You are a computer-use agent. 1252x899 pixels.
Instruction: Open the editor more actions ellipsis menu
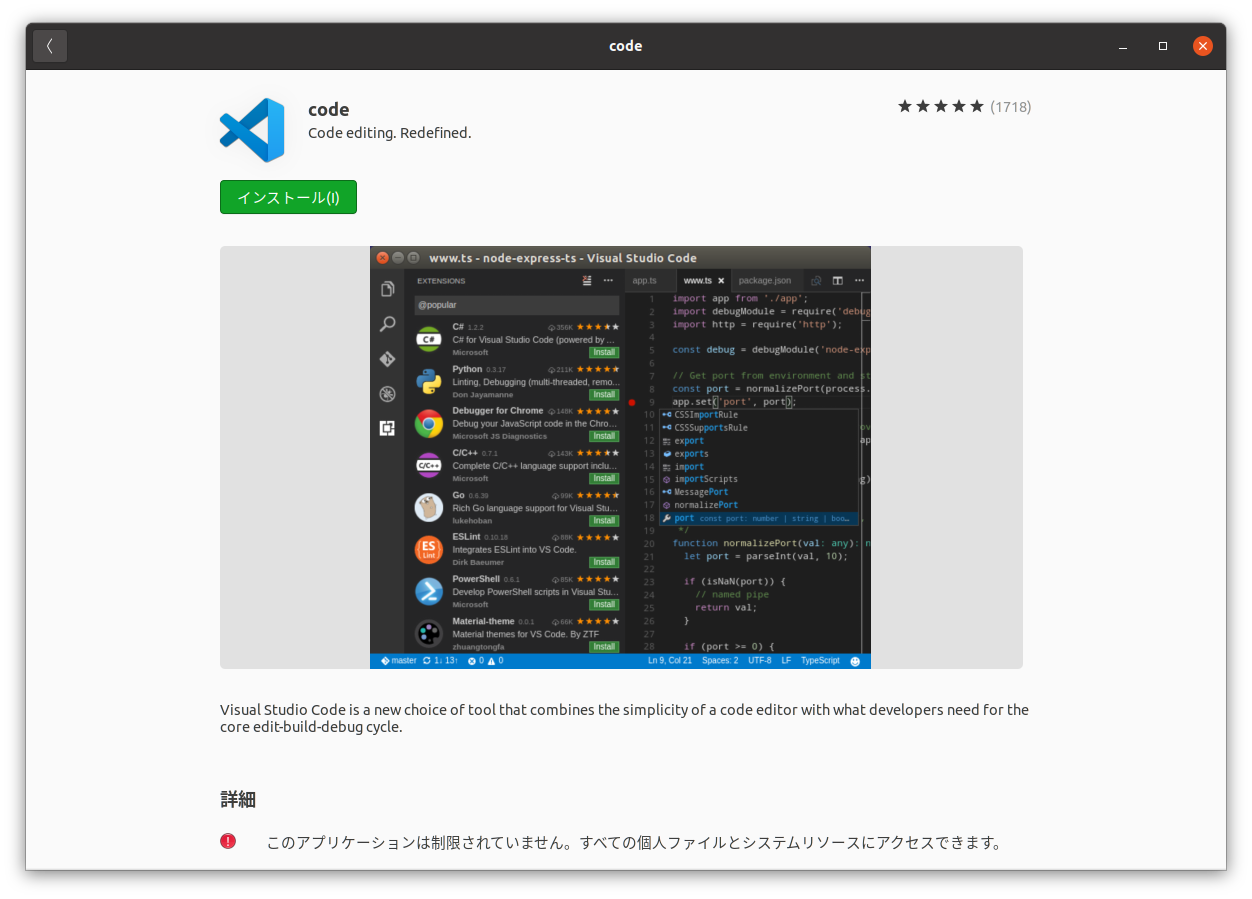tap(859, 280)
